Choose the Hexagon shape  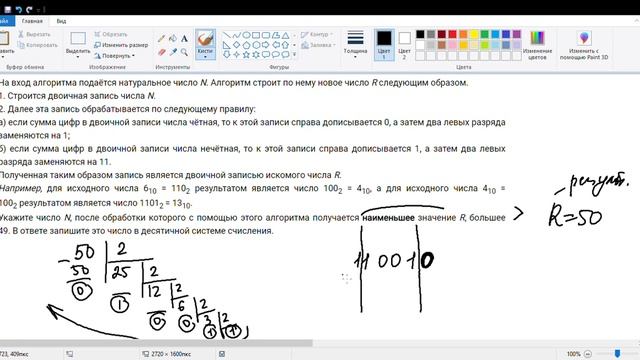[256, 45]
